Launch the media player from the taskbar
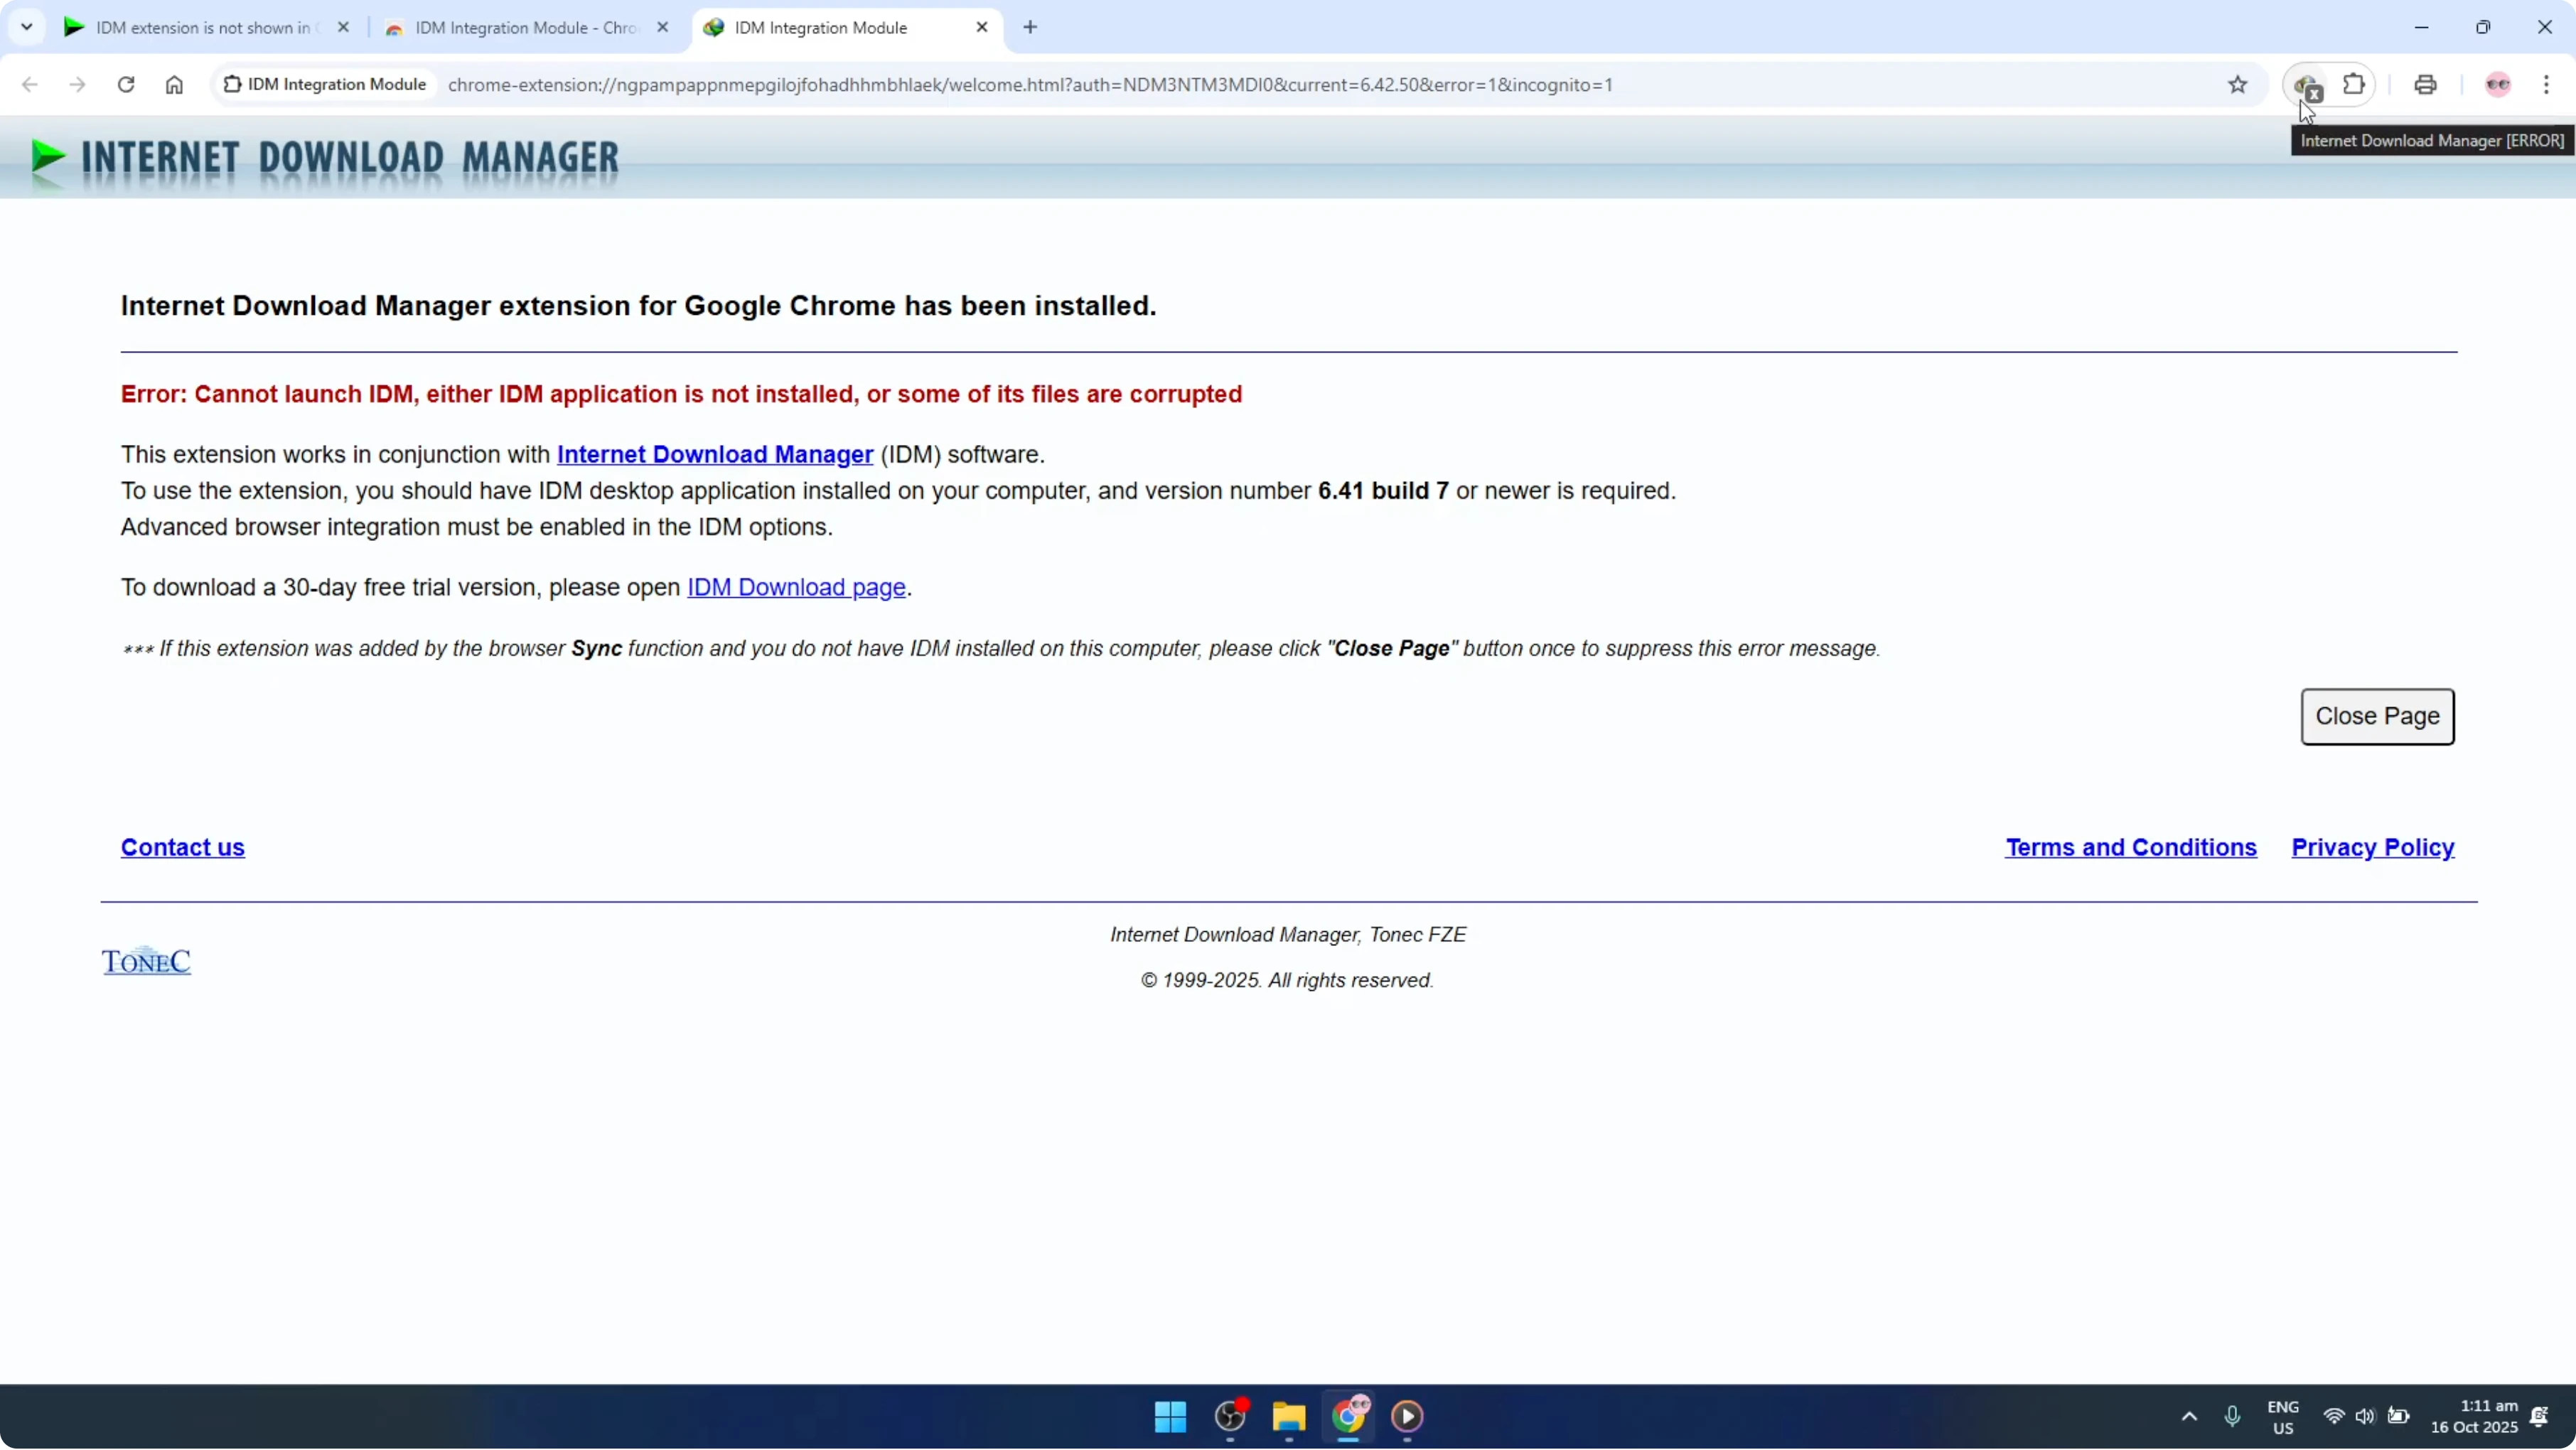This screenshot has width=2576, height=1450. [1408, 1417]
